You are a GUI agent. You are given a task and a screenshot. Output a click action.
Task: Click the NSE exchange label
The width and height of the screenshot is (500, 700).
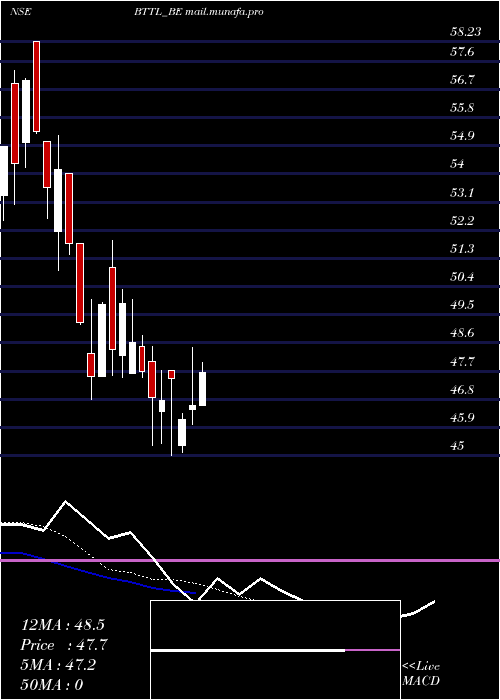[x=21, y=12]
